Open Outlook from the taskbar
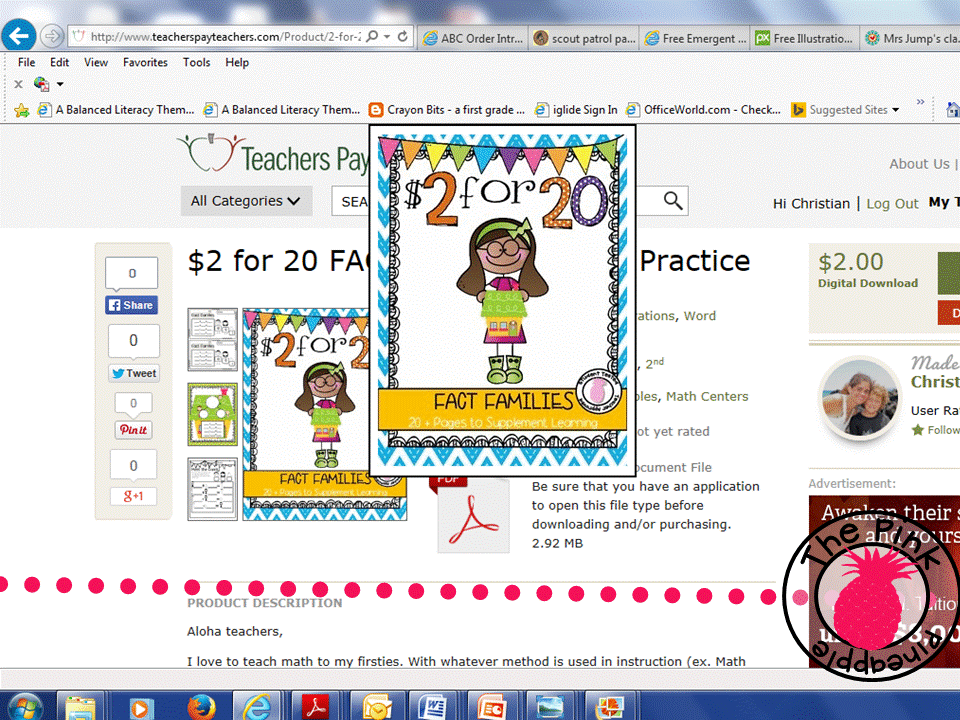 (x=375, y=708)
